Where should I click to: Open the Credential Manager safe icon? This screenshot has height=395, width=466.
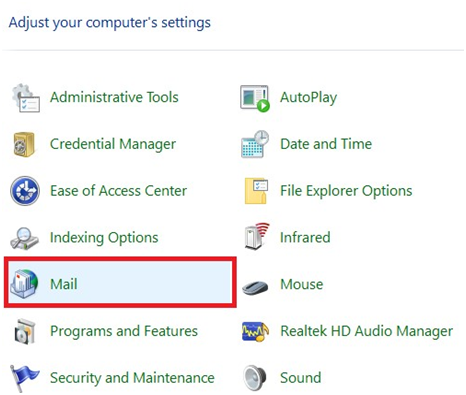tap(24, 144)
